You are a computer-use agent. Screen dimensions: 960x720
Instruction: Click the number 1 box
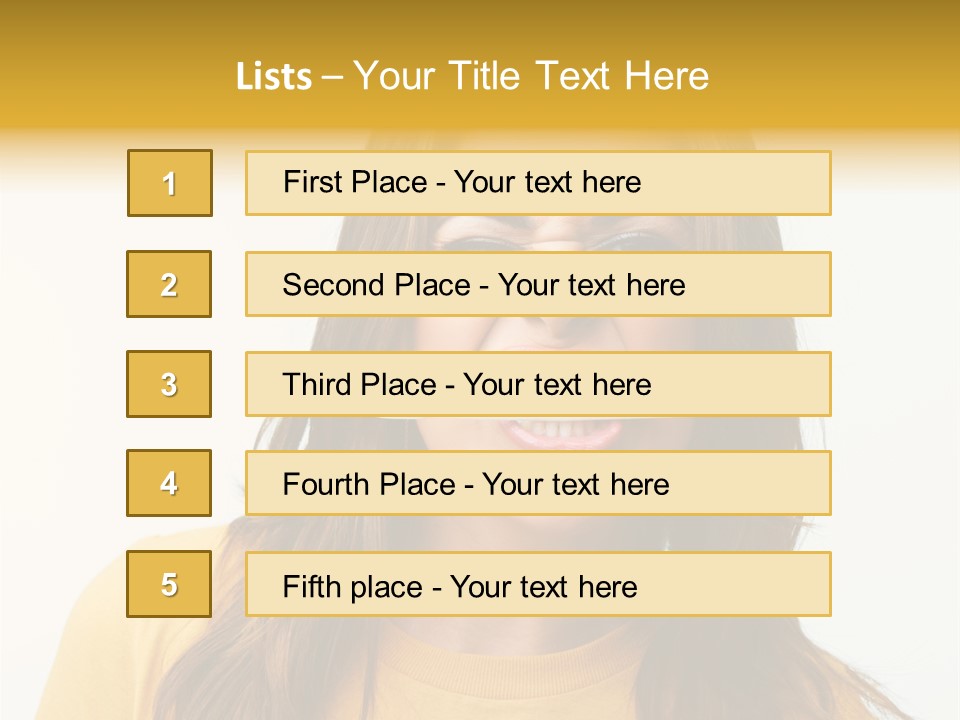tap(170, 183)
